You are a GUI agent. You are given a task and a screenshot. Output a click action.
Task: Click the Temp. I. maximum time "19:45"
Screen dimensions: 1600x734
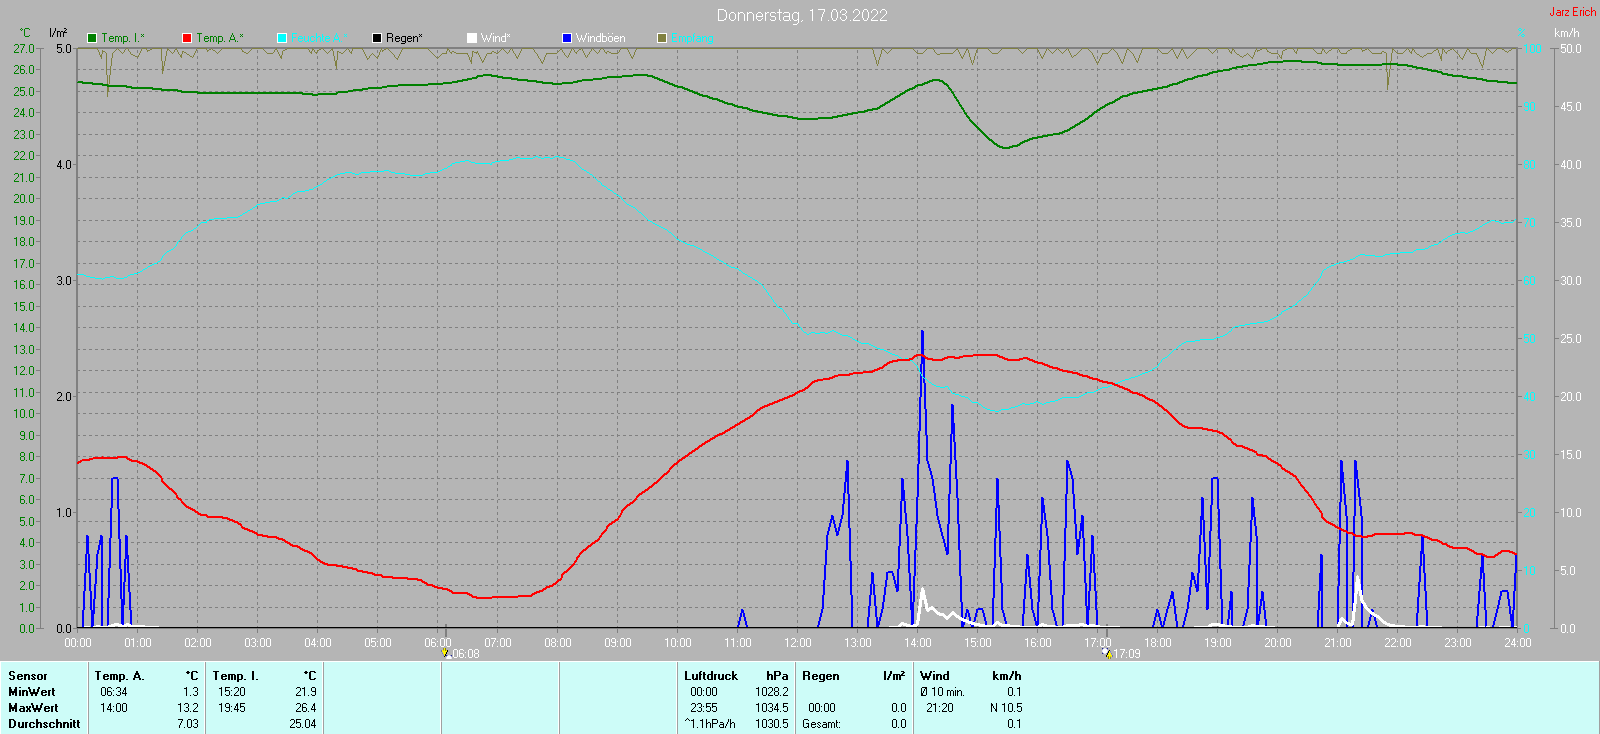click(231, 708)
